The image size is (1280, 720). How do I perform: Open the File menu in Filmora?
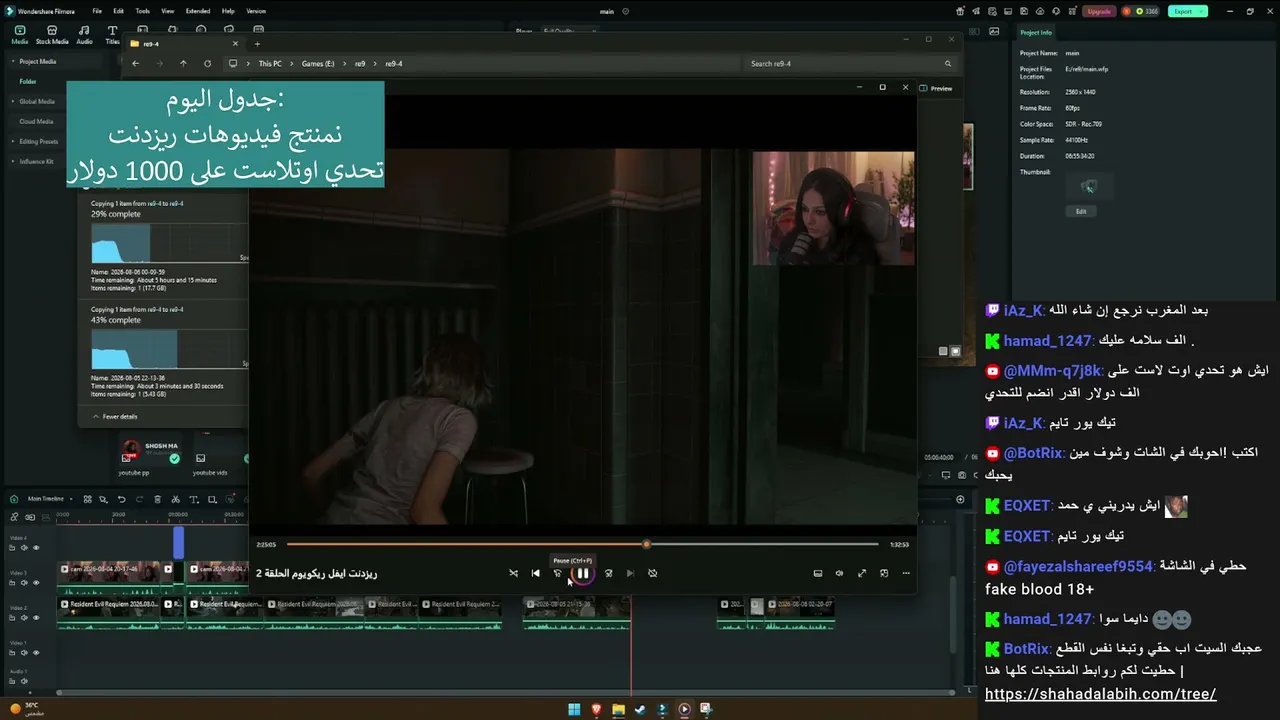pos(97,11)
